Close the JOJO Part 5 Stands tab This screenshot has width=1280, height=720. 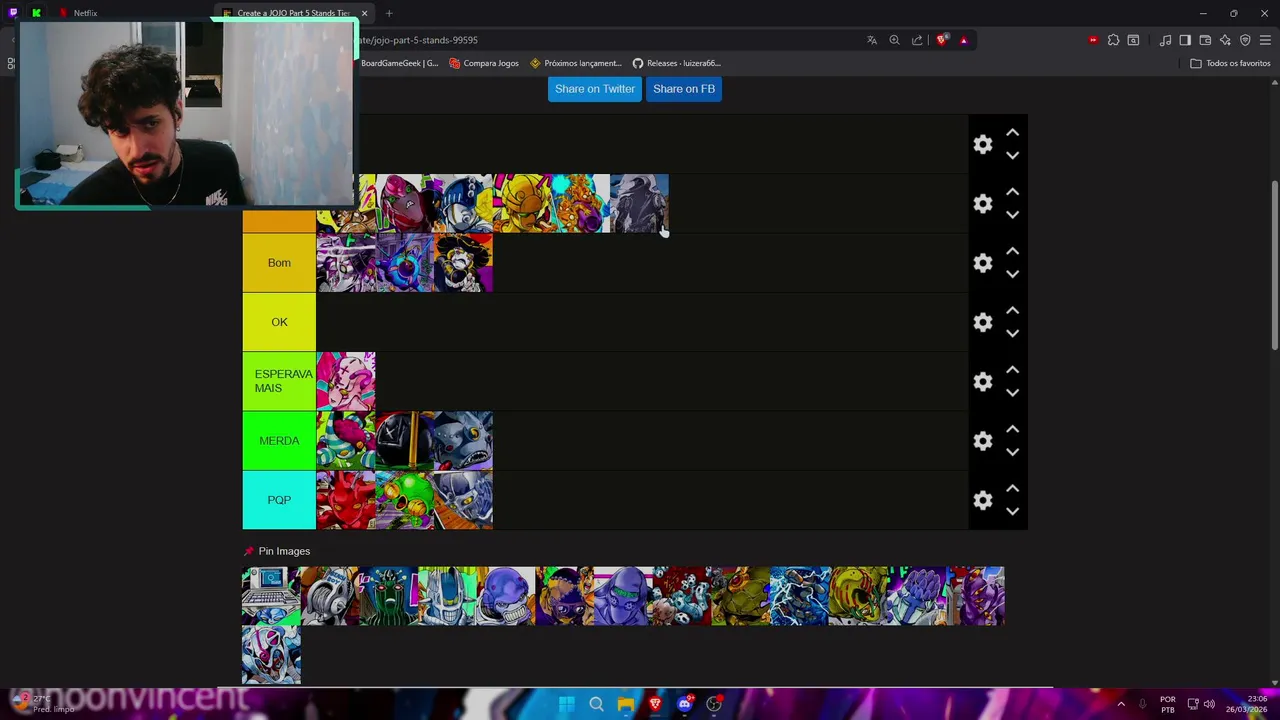[x=364, y=13]
